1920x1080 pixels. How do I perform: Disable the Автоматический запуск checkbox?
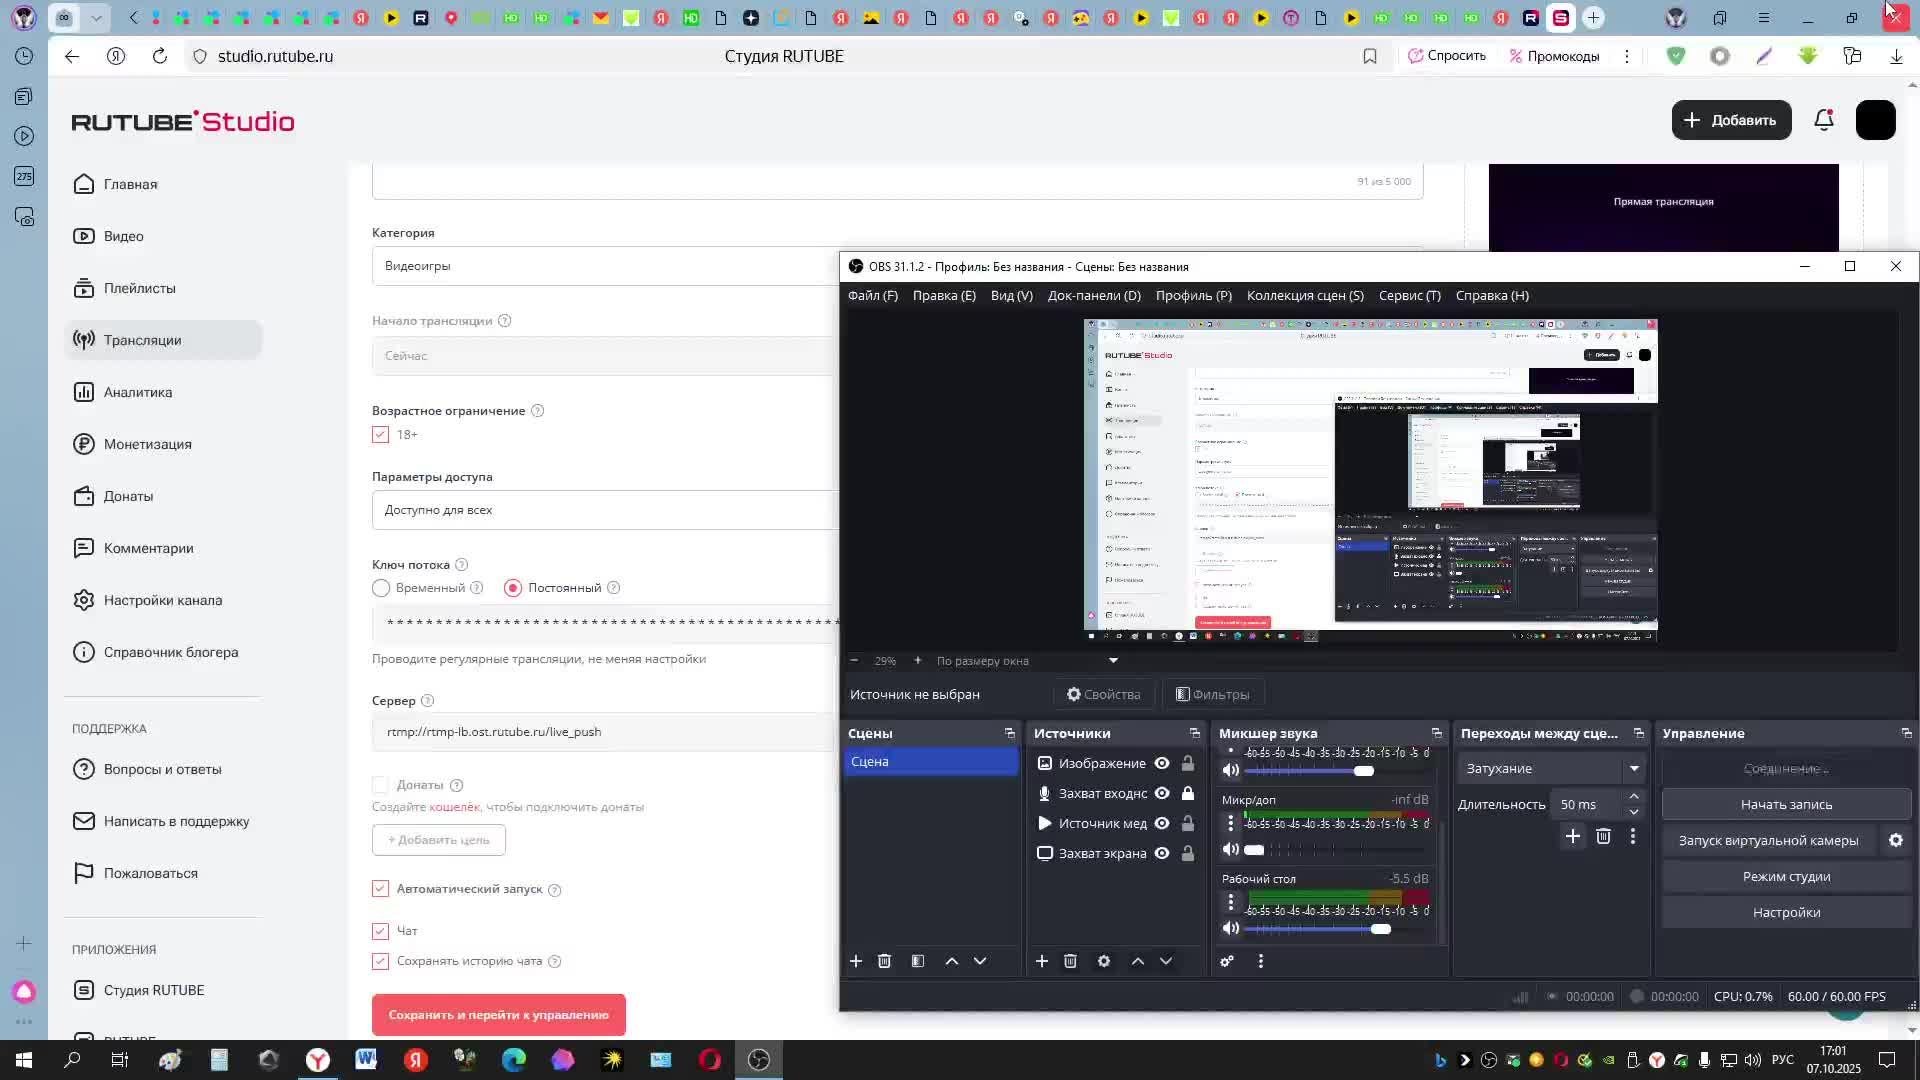tap(380, 889)
